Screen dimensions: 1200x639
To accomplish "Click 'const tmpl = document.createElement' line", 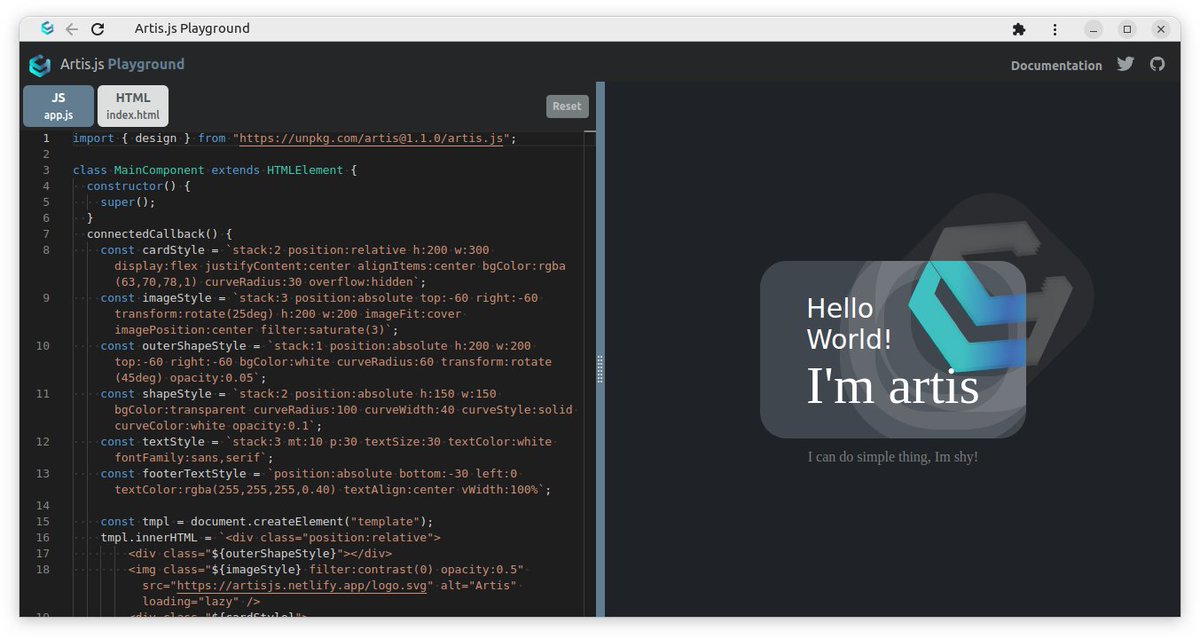I will (267, 522).
